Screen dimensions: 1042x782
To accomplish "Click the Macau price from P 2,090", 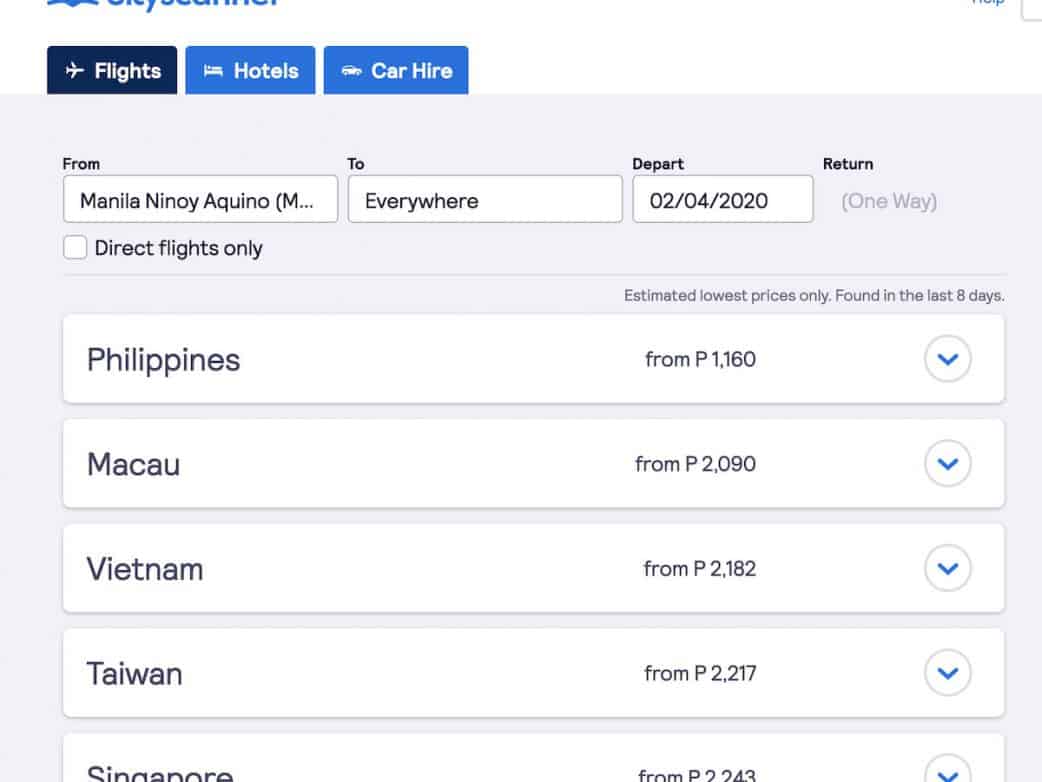I will click(x=695, y=464).
